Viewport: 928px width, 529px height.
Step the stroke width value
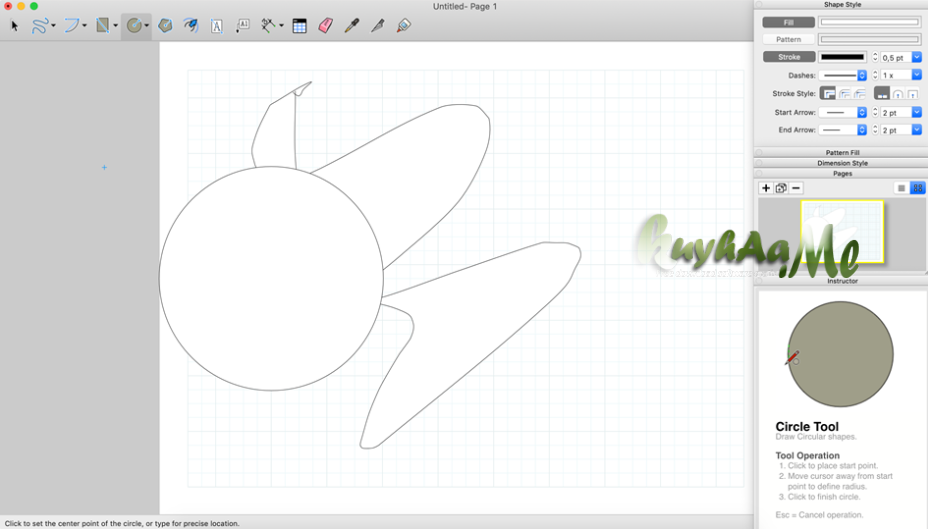pos(875,57)
